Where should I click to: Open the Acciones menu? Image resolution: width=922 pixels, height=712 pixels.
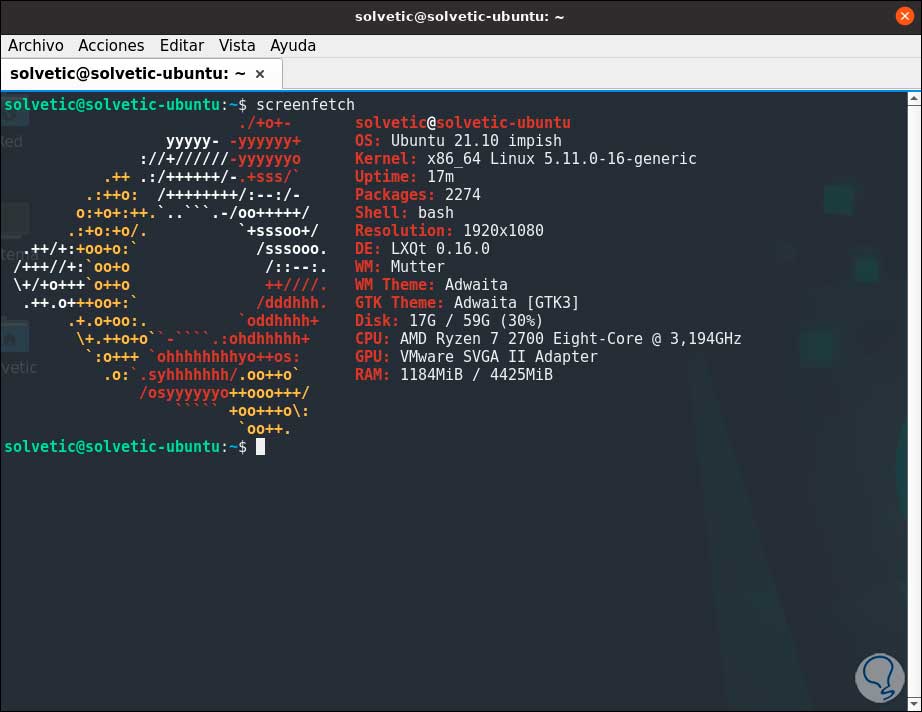(x=111, y=45)
